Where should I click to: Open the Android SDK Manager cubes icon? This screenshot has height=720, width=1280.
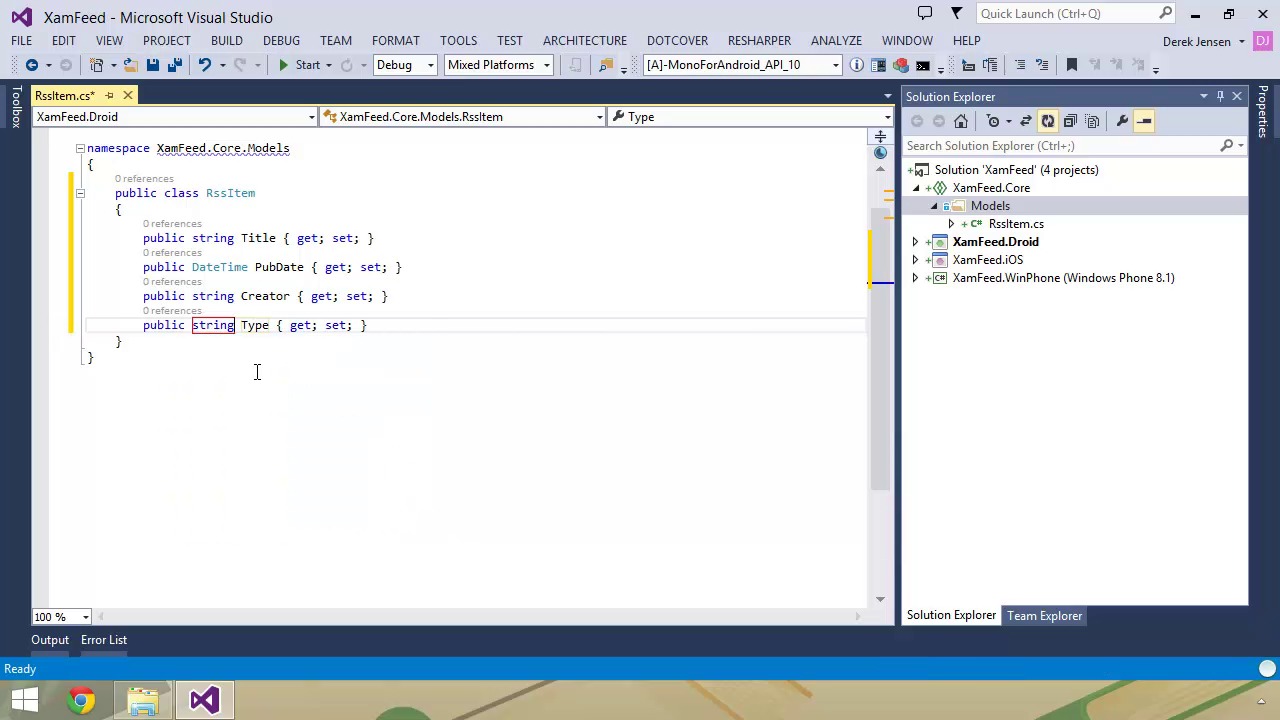tap(900, 65)
